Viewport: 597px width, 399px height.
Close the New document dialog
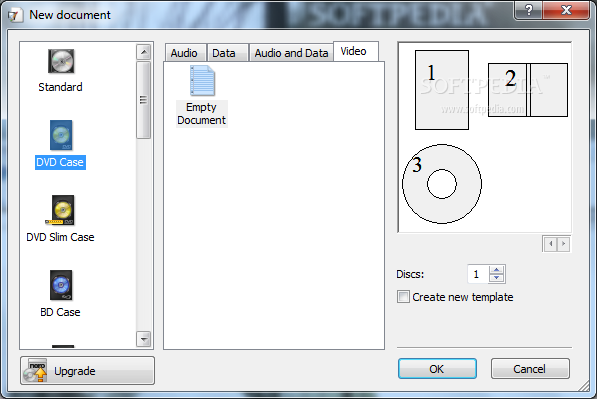click(566, 10)
